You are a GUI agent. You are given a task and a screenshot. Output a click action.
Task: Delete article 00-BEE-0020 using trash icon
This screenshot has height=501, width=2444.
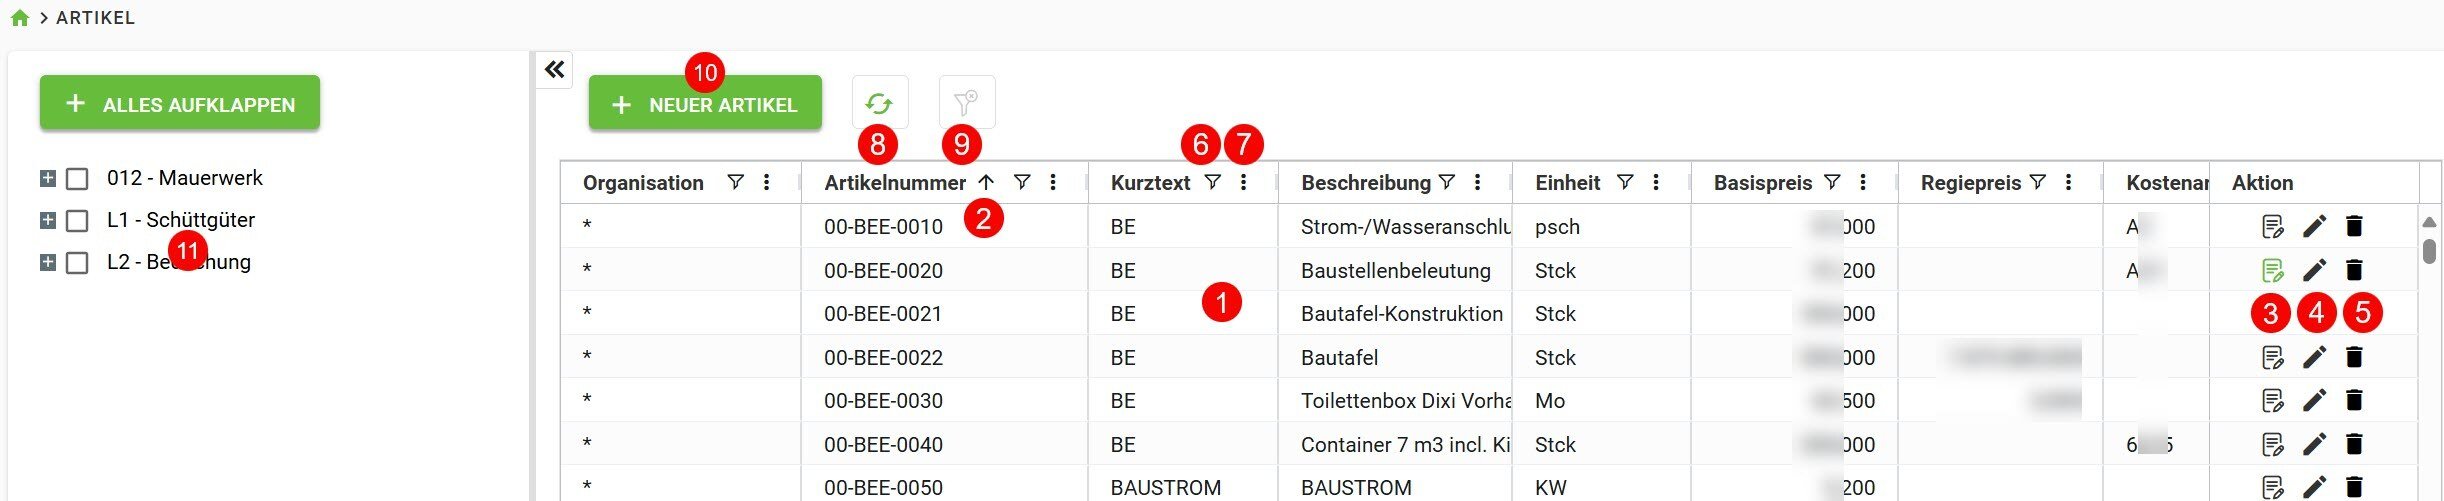point(2354,270)
